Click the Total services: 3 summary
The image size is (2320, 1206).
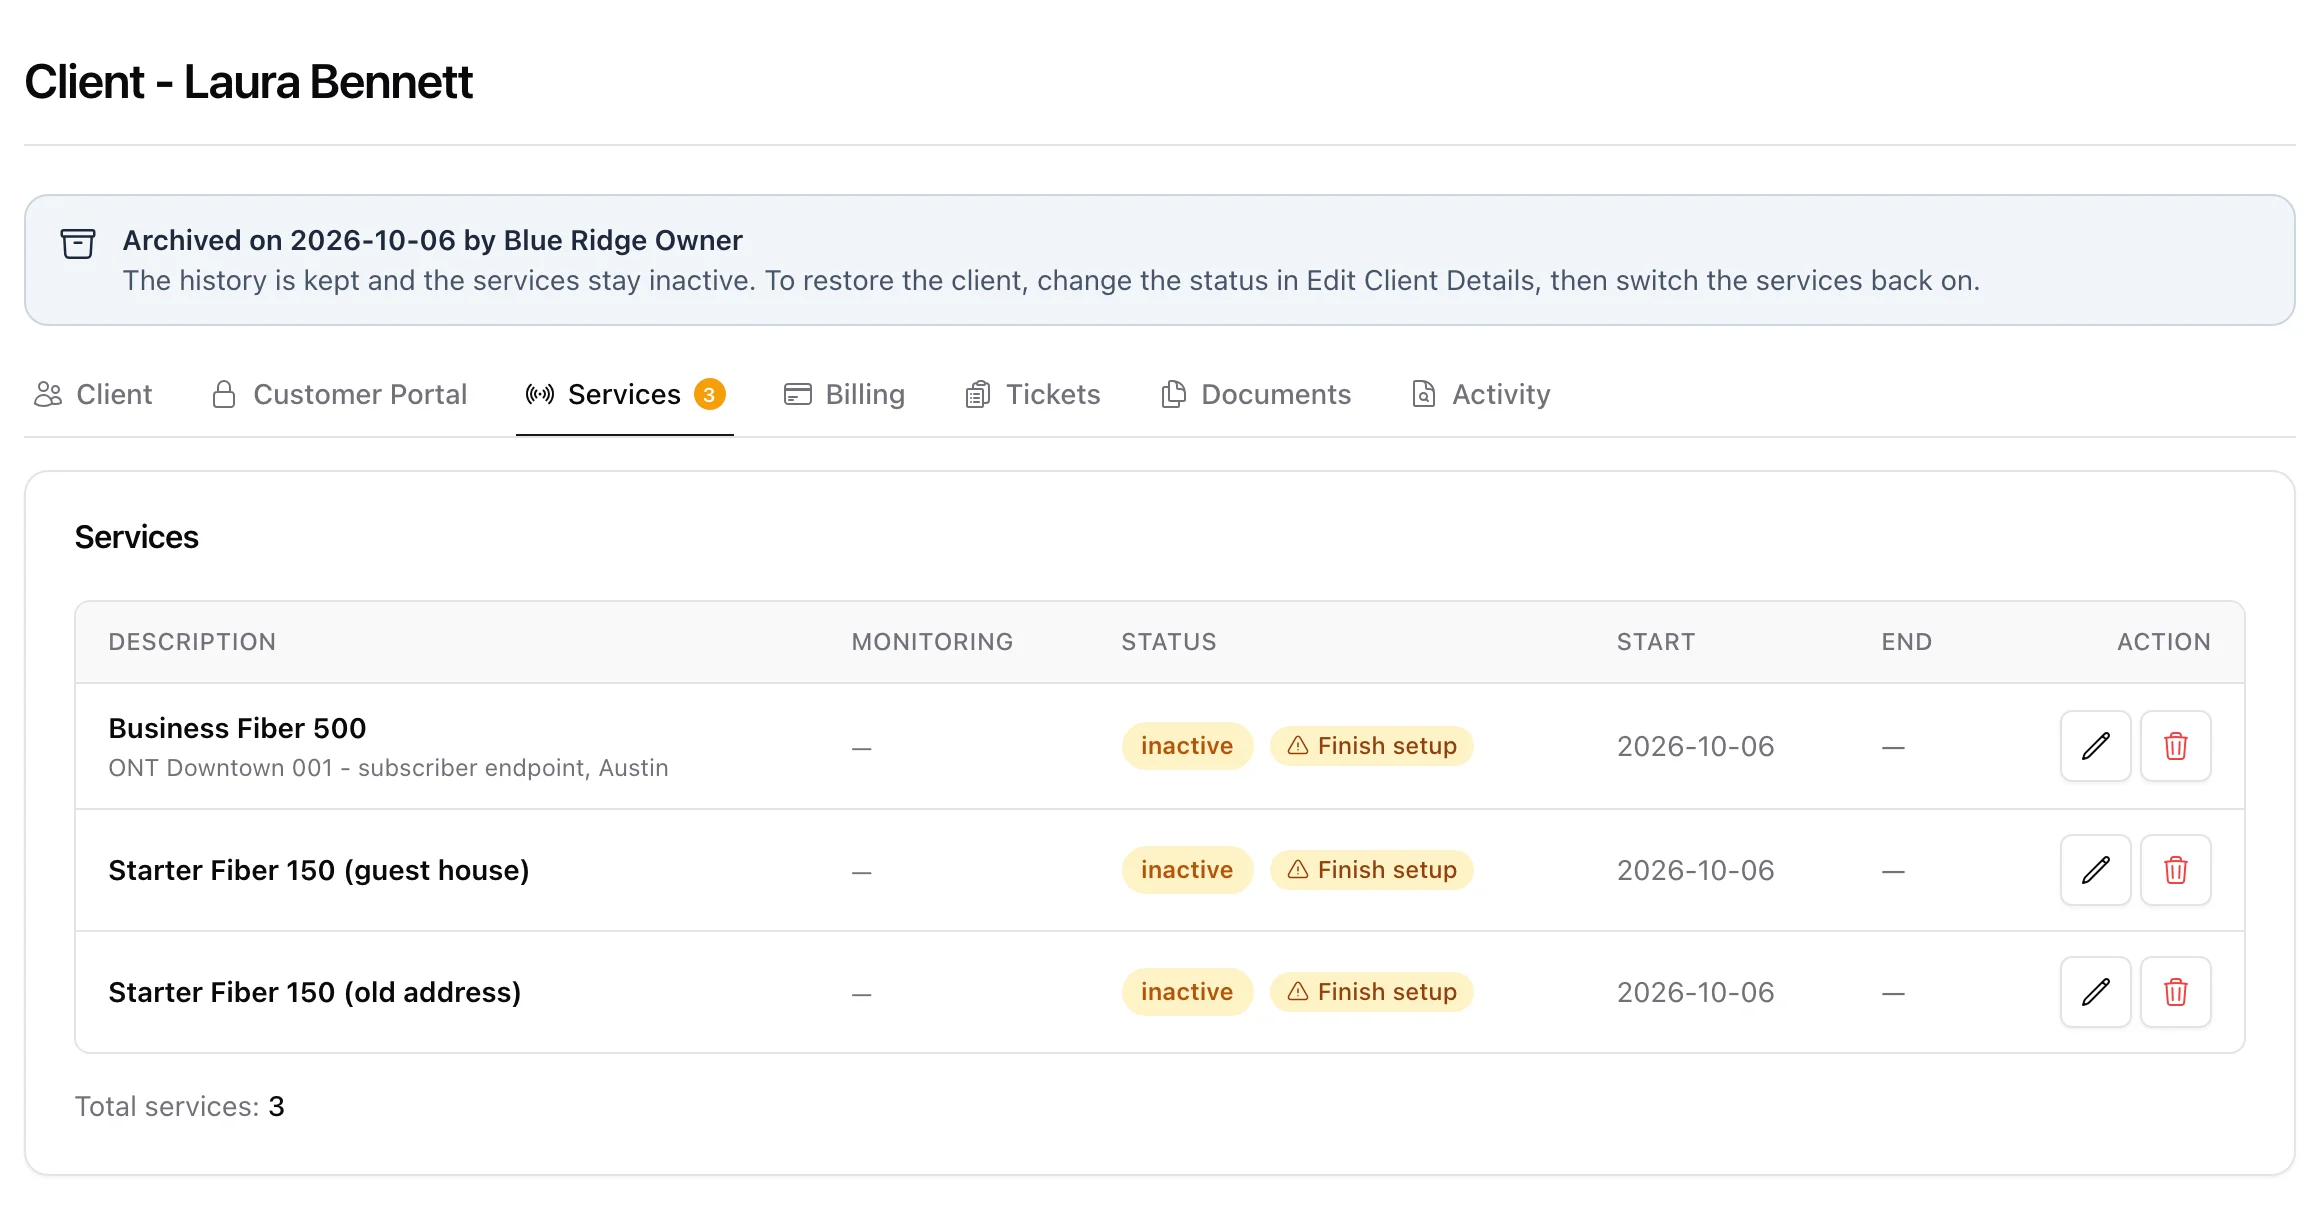click(180, 1106)
